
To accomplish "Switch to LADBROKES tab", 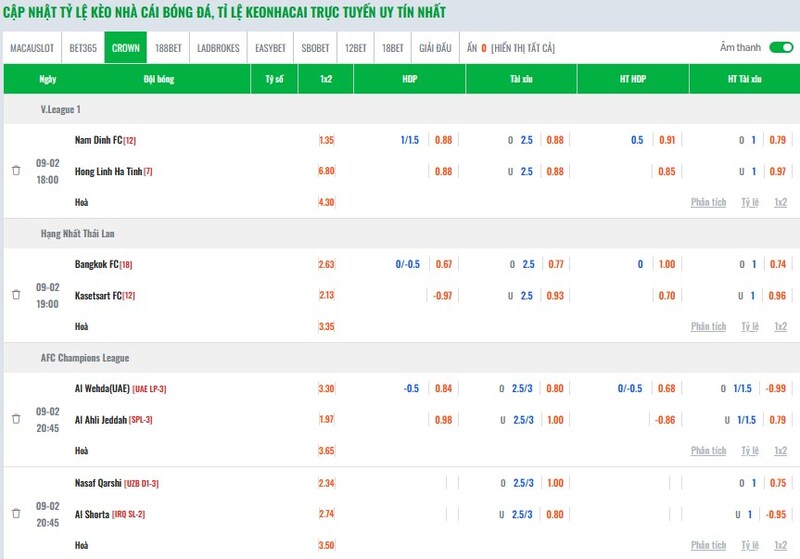I will (218, 48).
